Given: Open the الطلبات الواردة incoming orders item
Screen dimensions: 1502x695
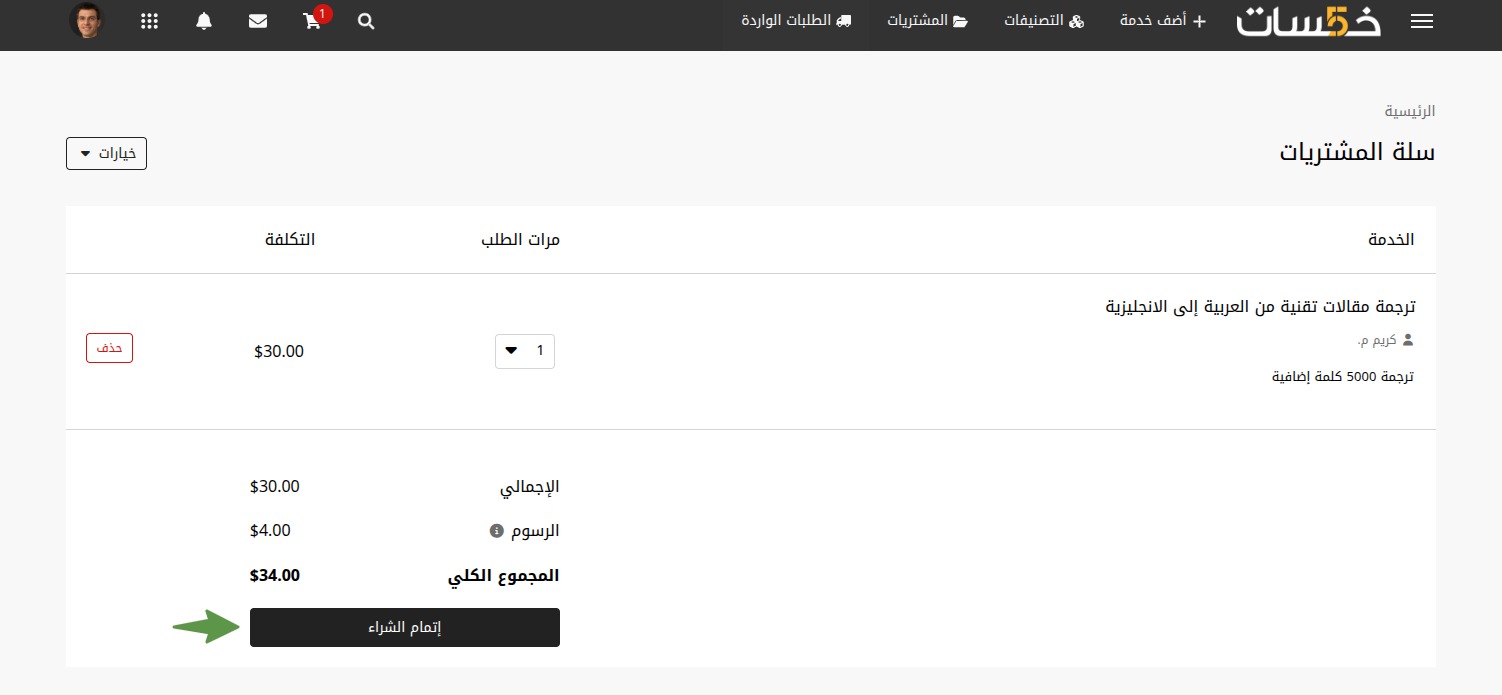Looking at the screenshot, I should click(x=796, y=21).
